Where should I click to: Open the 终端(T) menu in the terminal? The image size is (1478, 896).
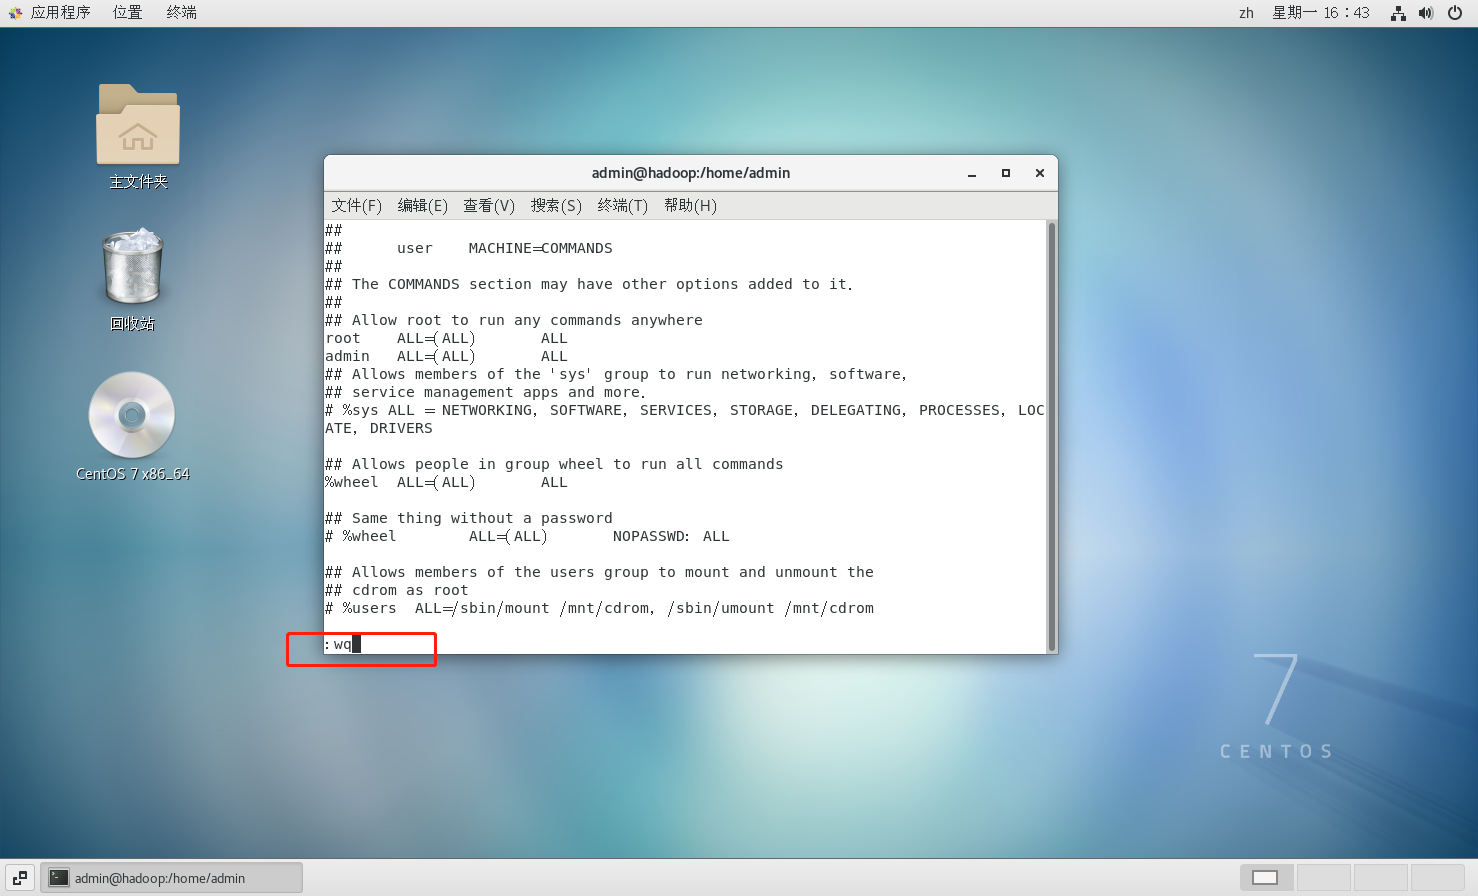click(623, 205)
